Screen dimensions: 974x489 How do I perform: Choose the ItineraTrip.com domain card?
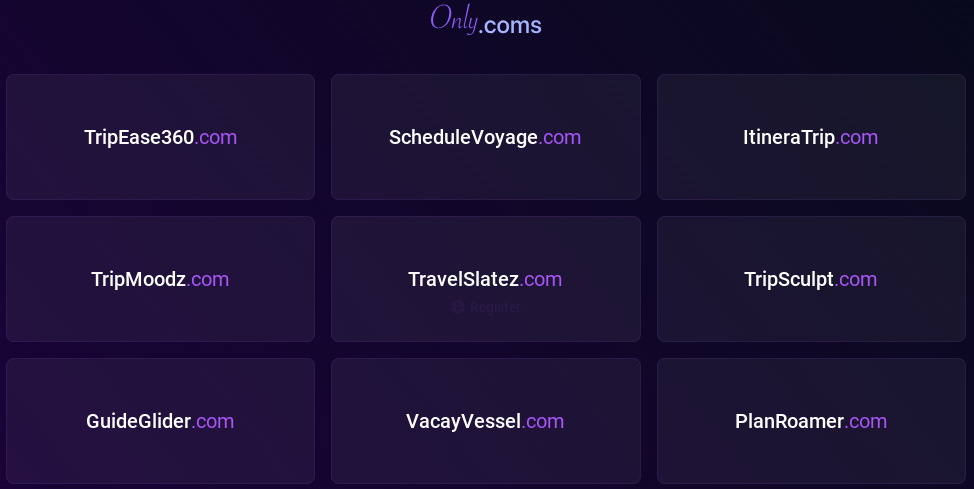810,137
